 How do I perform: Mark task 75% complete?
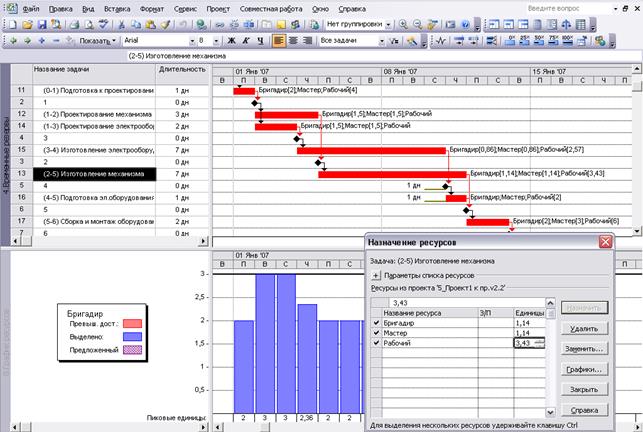coord(553,41)
